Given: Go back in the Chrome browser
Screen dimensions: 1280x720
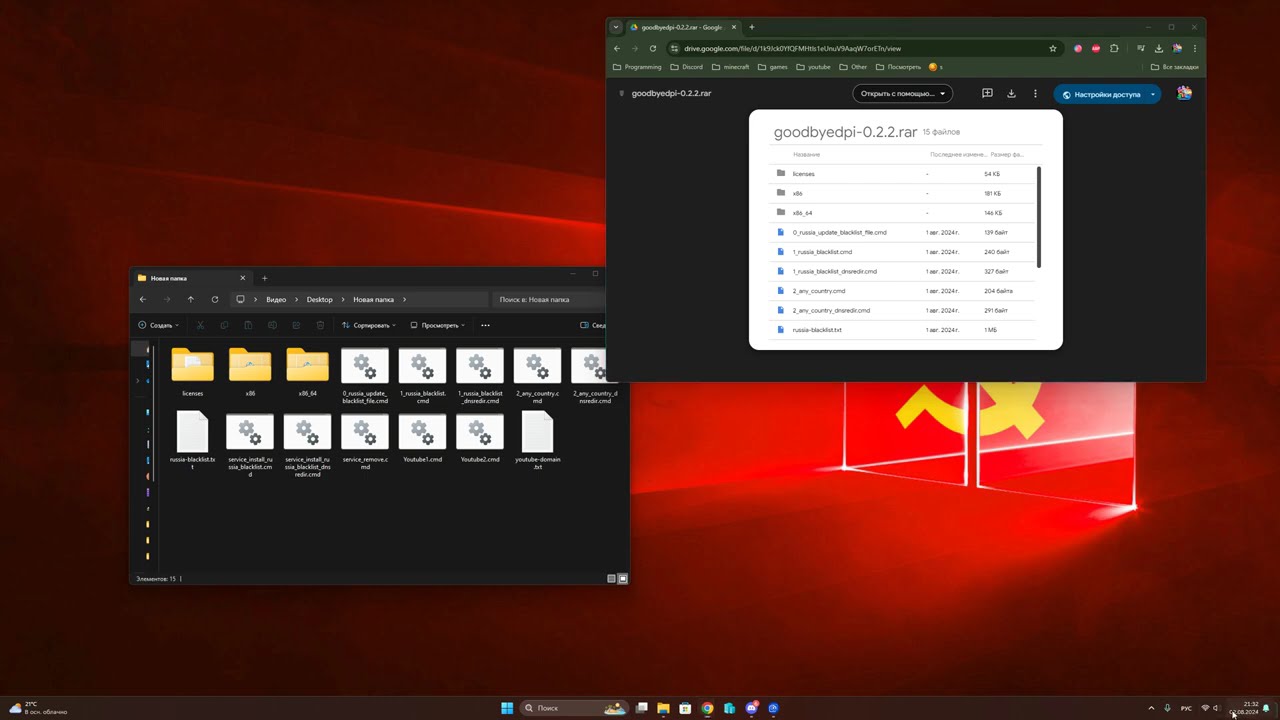Looking at the screenshot, I should tap(617, 48).
